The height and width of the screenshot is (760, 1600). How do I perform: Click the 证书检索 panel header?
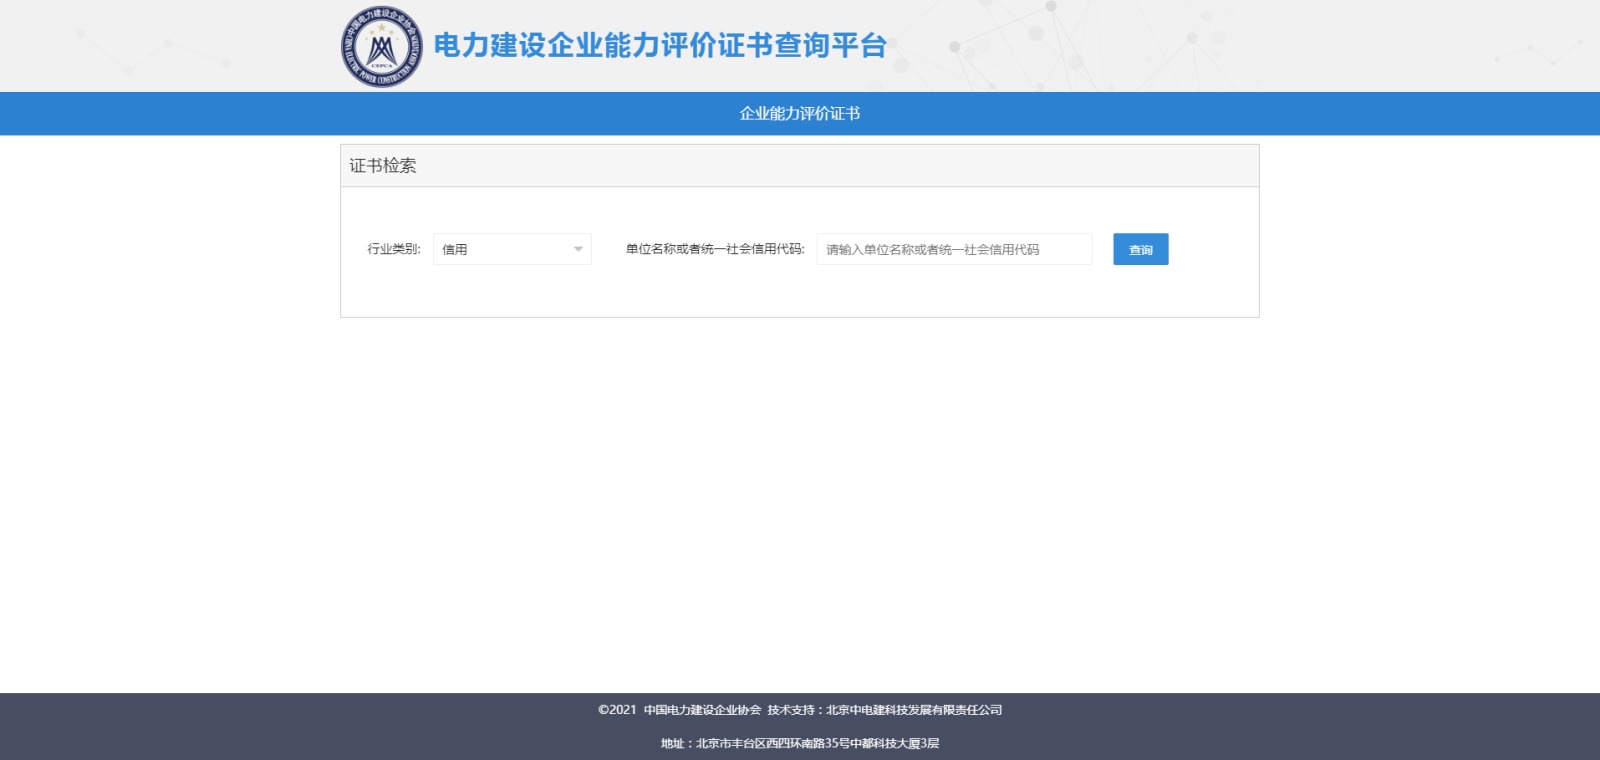(x=383, y=166)
